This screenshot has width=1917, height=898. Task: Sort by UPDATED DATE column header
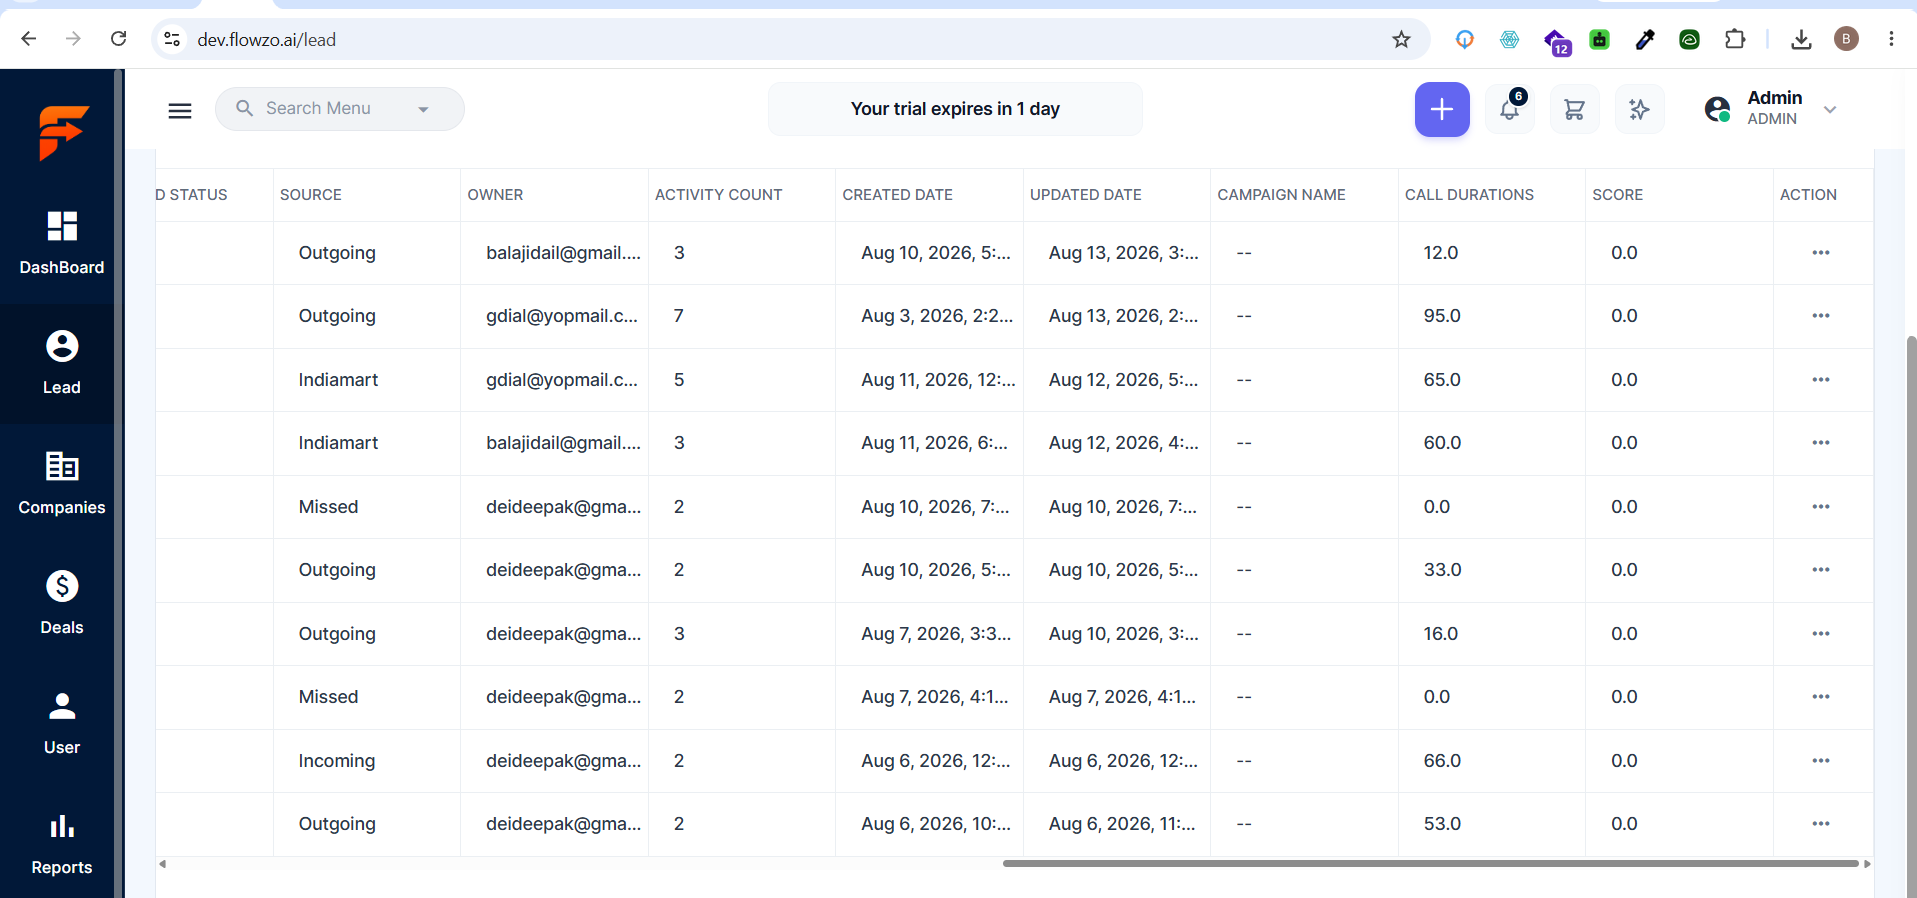(x=1085, y=195)
